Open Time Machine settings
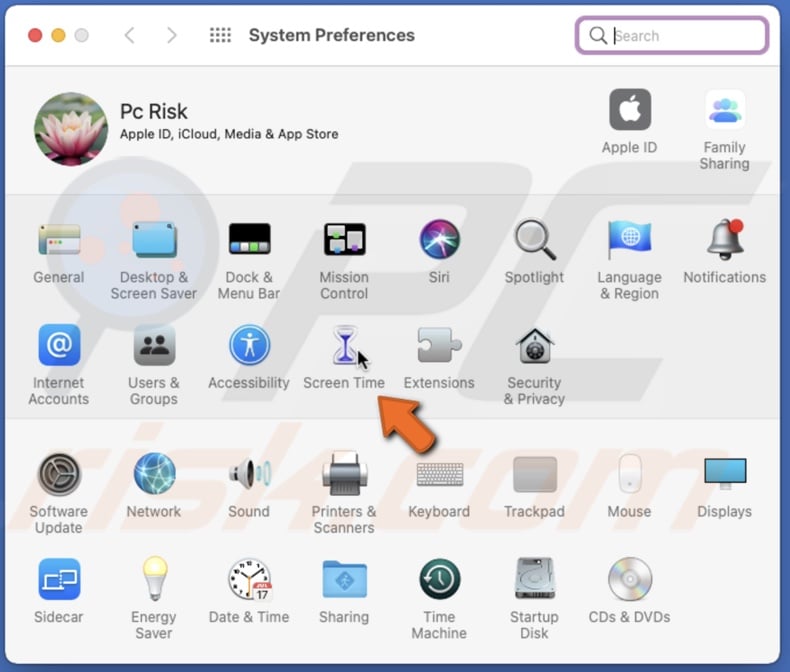This screenshot has width=790, height=672. (439, 581)
